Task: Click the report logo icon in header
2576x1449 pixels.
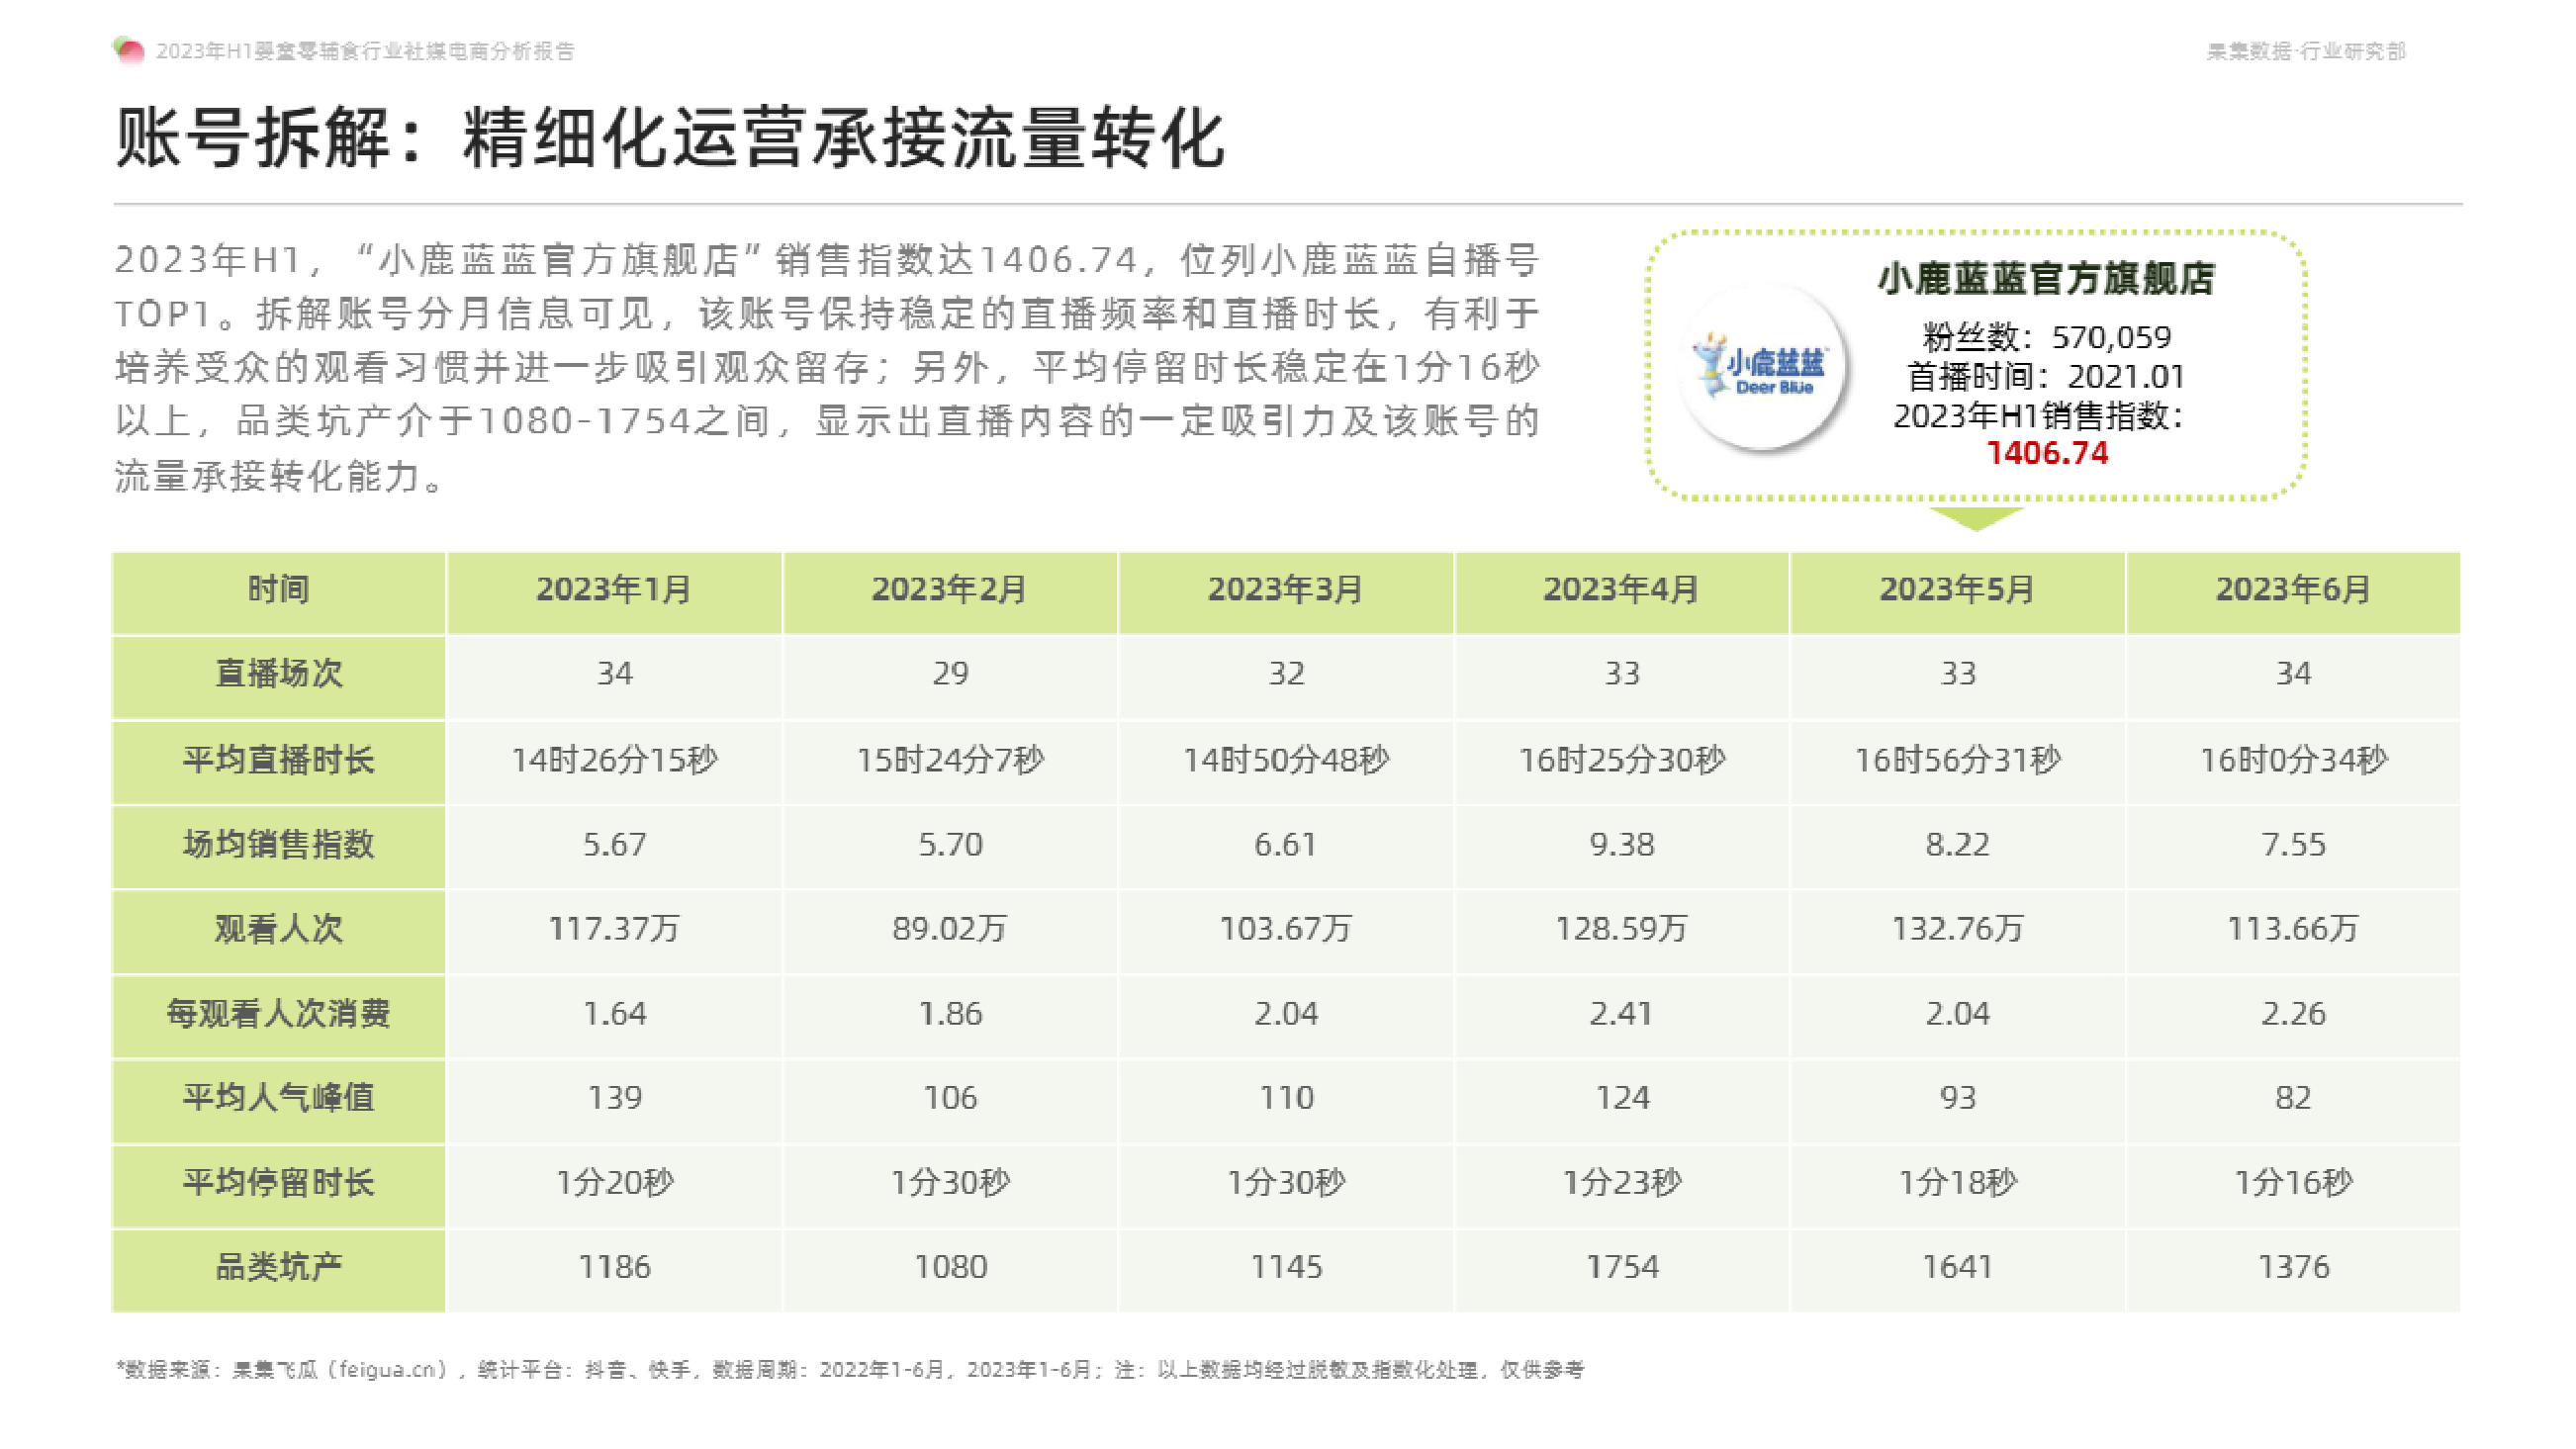Action: (x=129, y=50)
